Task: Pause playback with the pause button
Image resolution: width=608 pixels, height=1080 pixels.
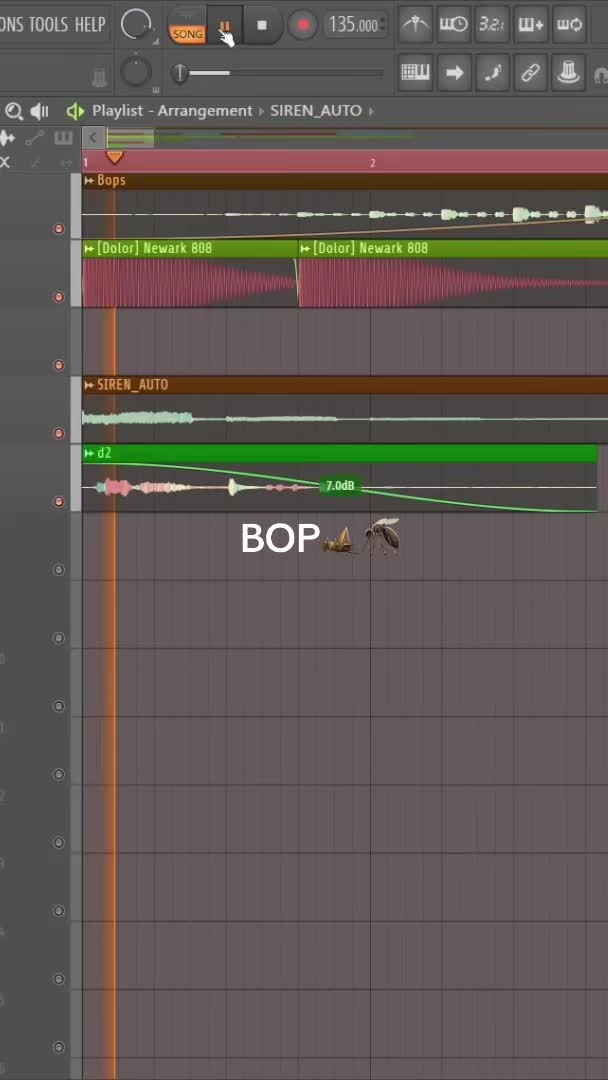Action: point(224,26)
